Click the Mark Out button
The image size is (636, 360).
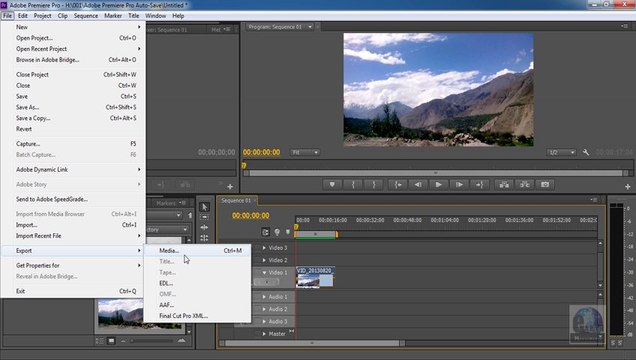tap(374, 185)
